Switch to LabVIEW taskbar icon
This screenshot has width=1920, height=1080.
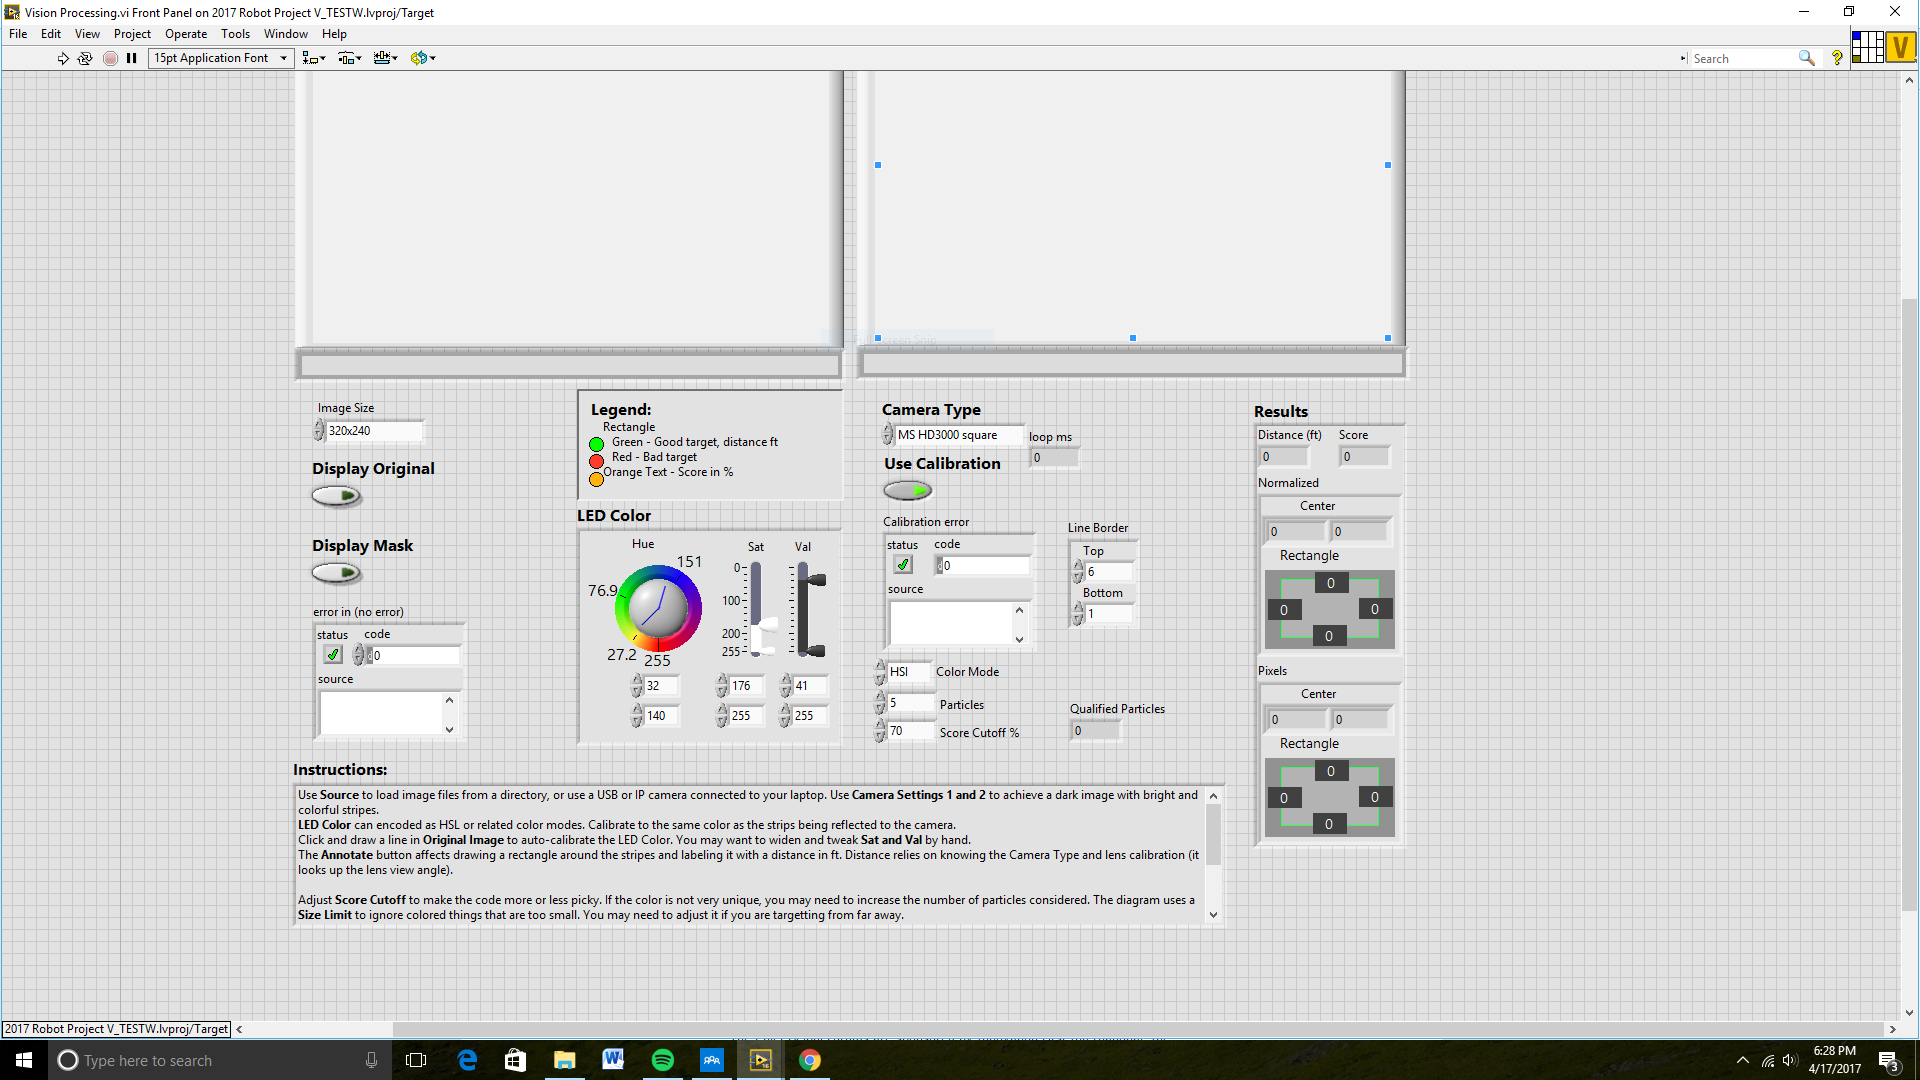(760, 1060)
